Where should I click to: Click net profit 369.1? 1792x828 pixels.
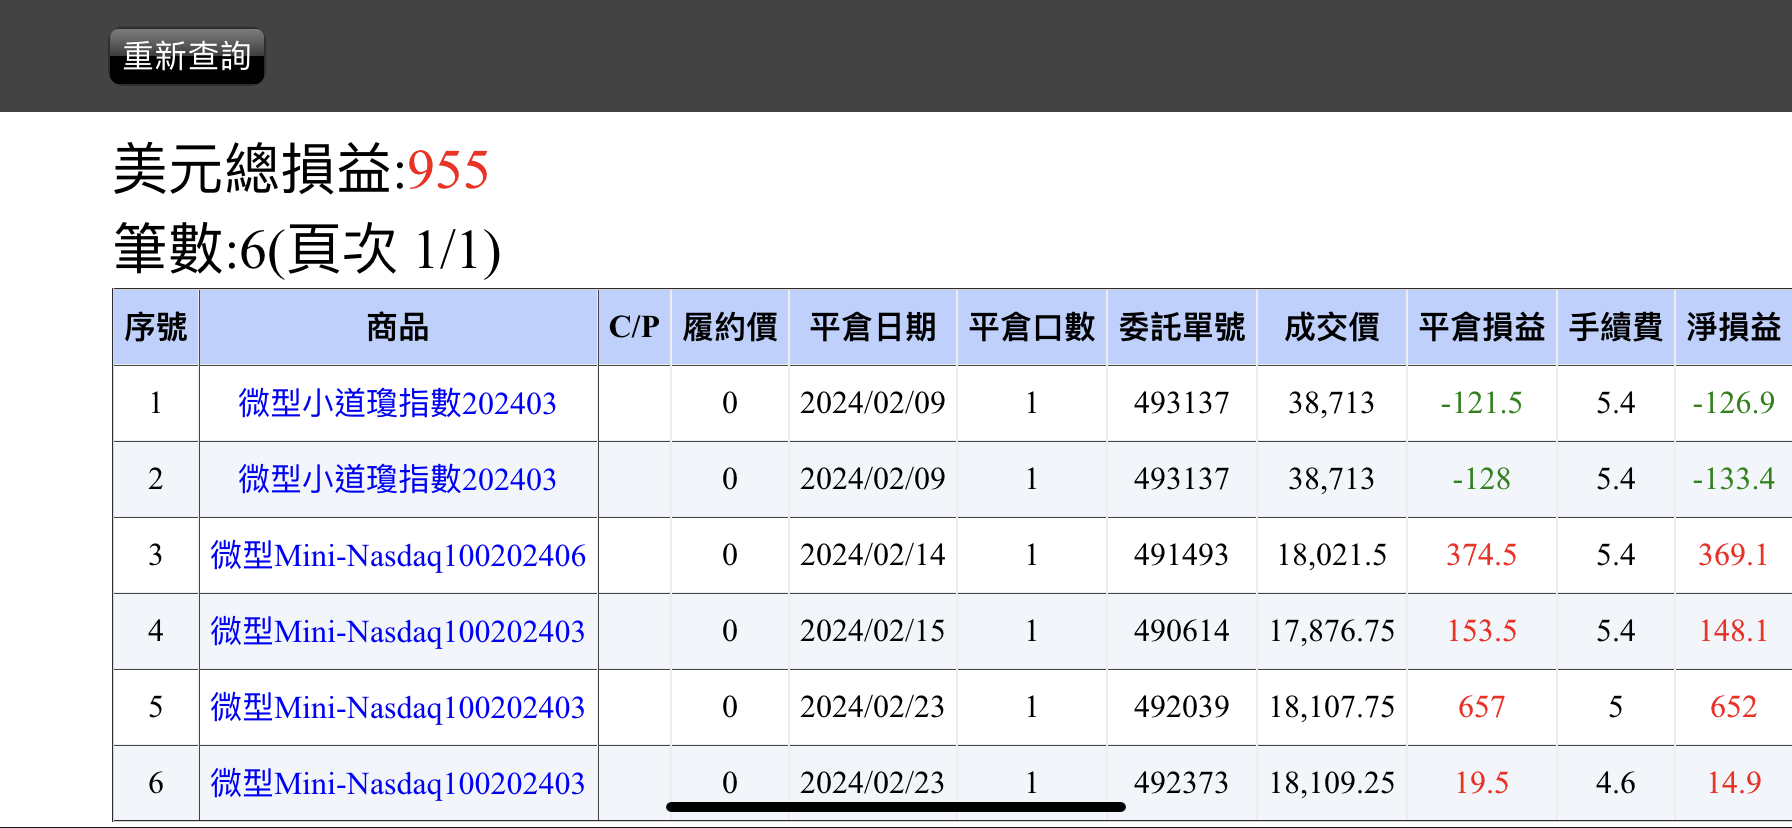(x=1733, y=555)
